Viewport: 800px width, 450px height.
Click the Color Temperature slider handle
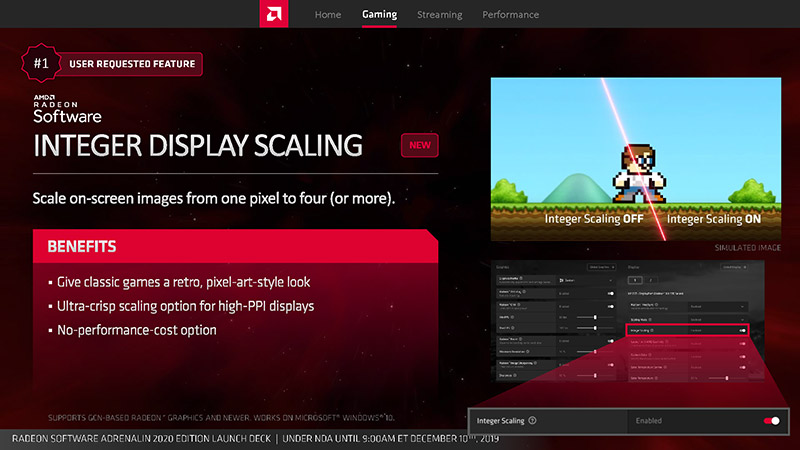[x=727, y=378]
